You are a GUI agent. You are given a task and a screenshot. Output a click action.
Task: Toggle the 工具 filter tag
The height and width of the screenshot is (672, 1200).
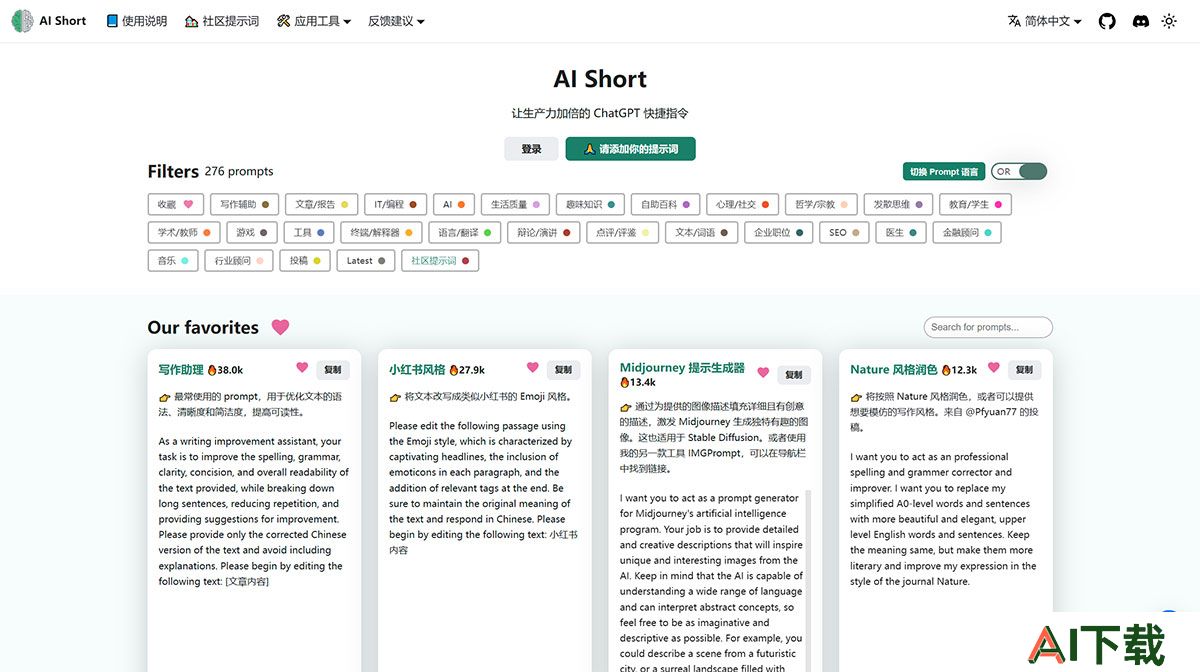pyautogui.click(x=309, y=232)
